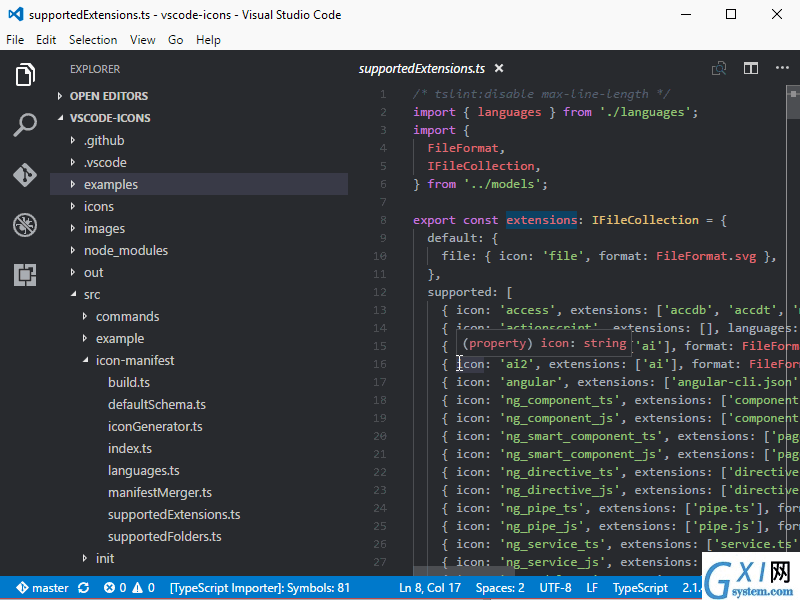Open the Go menu
800x600 pixels.
click(x=176, y=40)
